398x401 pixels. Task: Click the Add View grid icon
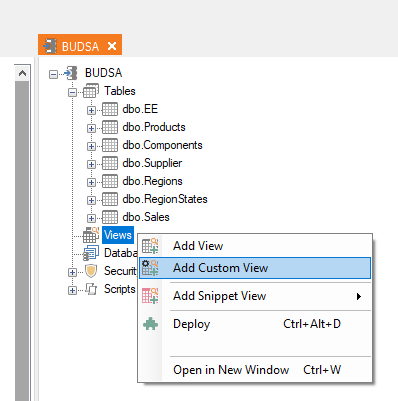pyautogui.click(x=150, y=246)
